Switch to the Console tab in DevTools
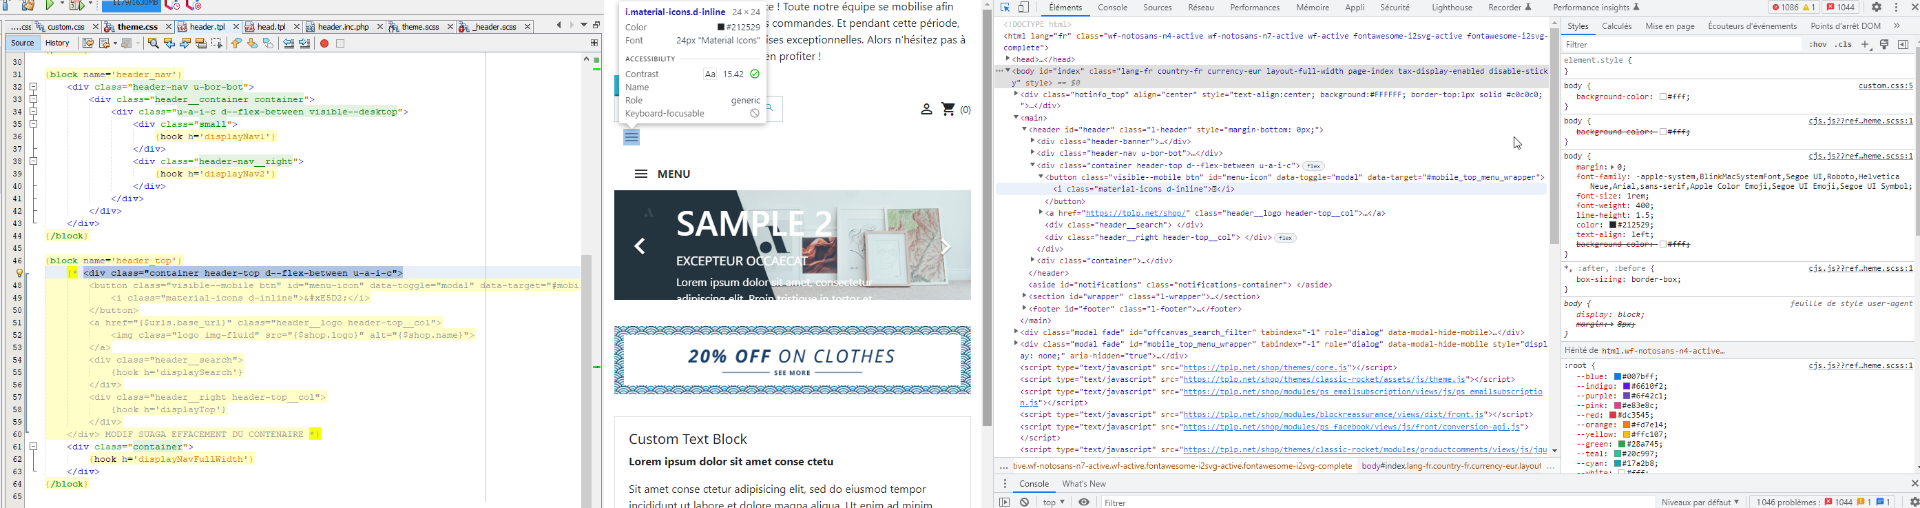 [x=1112, y=7]
